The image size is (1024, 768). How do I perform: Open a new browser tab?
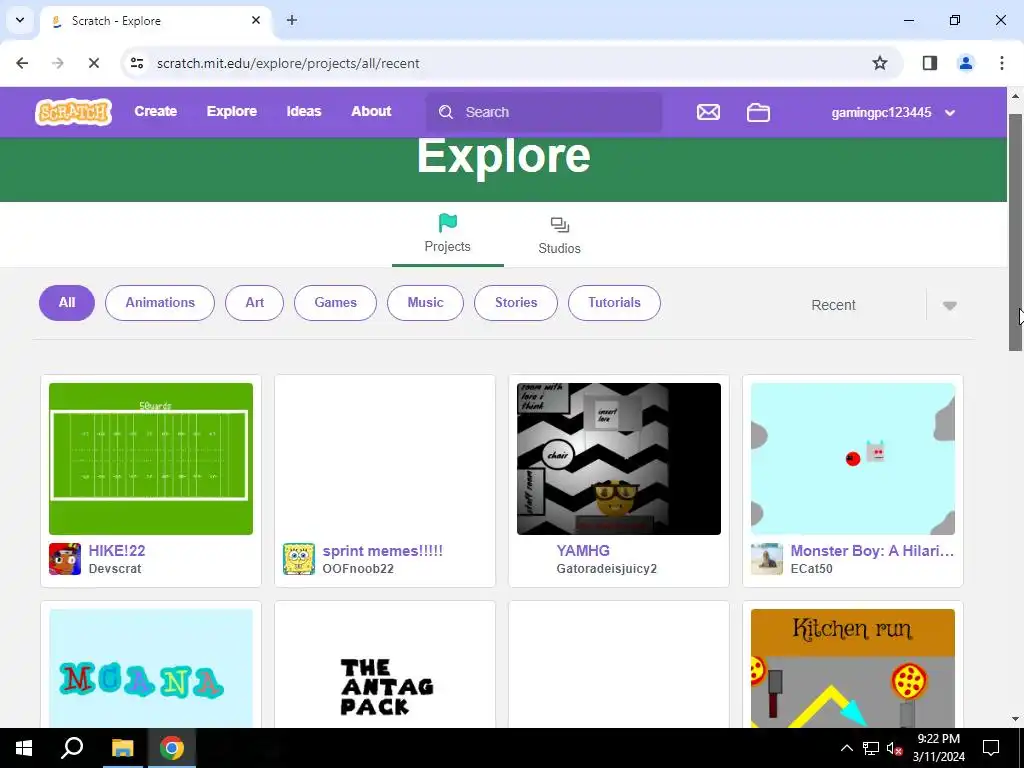(292, 20)
